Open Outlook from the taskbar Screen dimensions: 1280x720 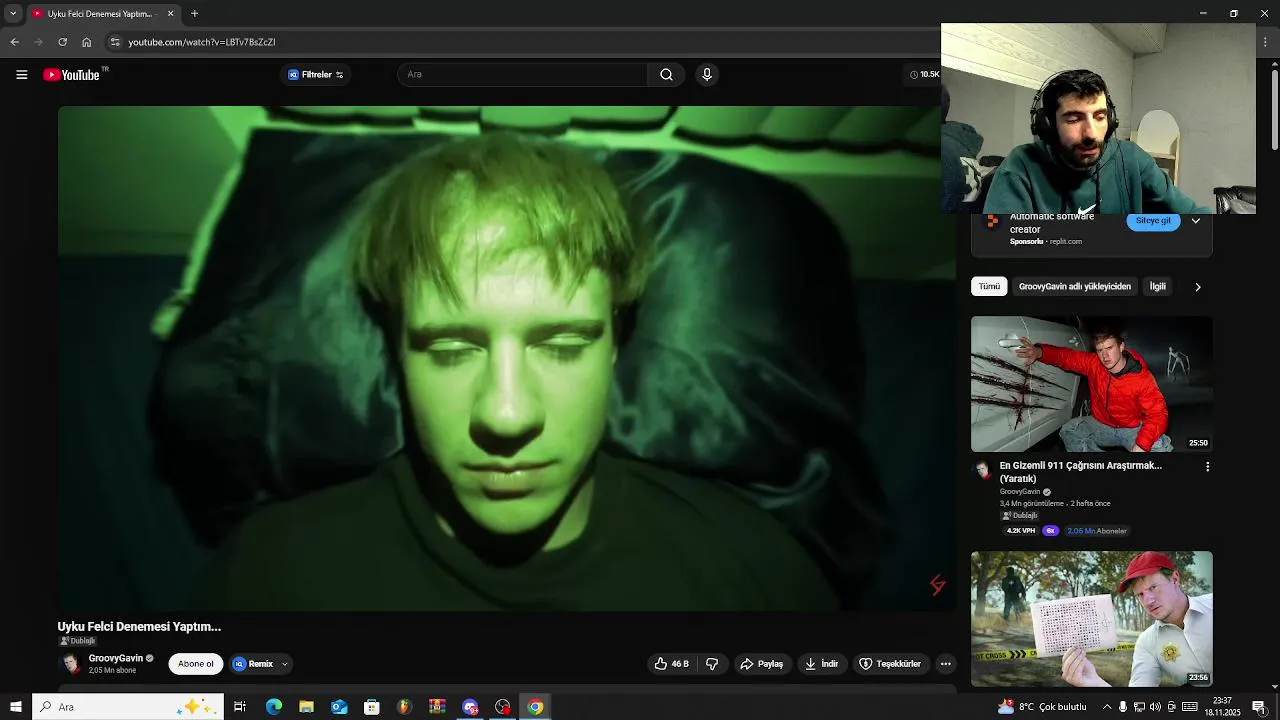pos(339,707)
